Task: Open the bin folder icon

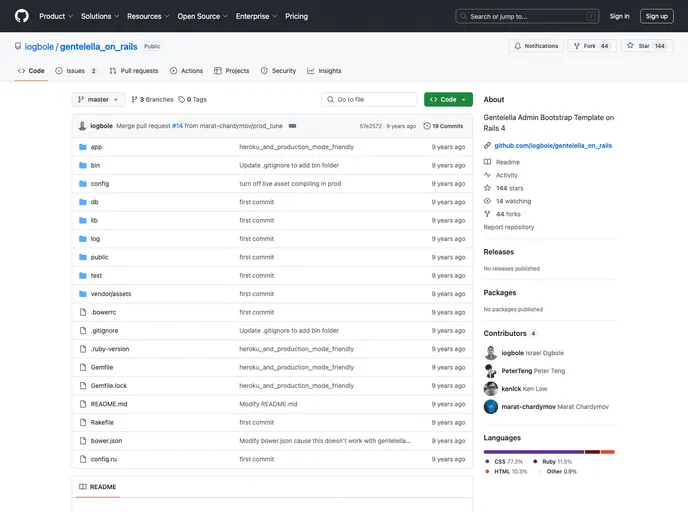Action: [82, 165]
